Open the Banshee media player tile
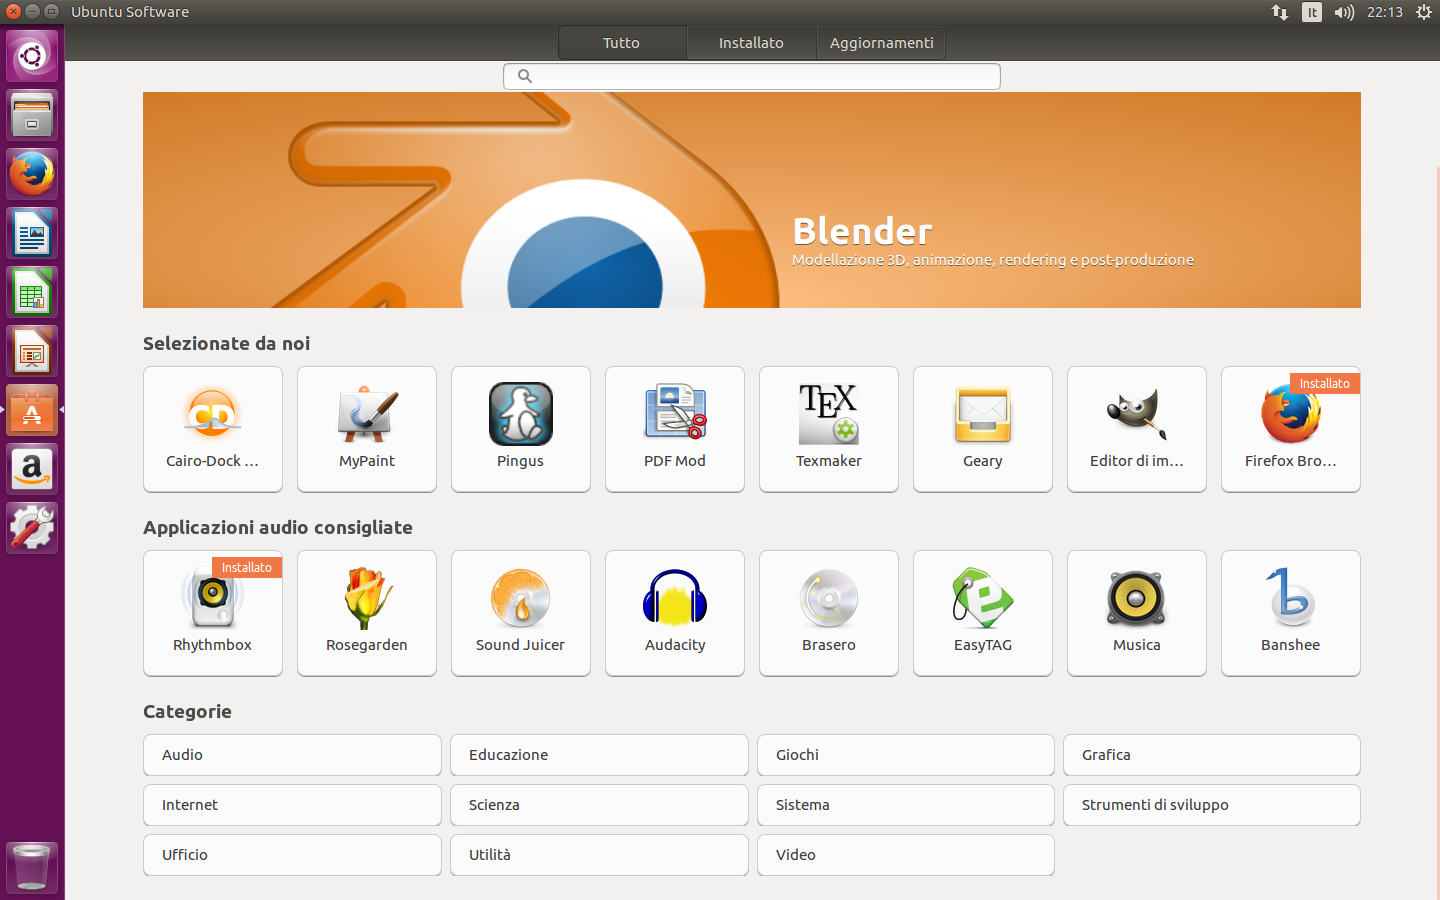Viewport: 1440px width, 900px height. 1290,613
